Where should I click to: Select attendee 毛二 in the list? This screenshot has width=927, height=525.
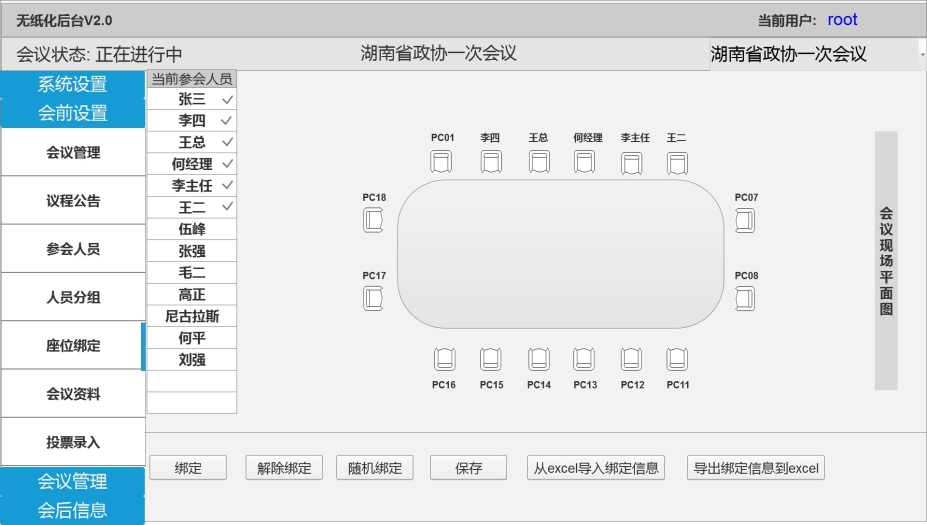click(192, 273)
